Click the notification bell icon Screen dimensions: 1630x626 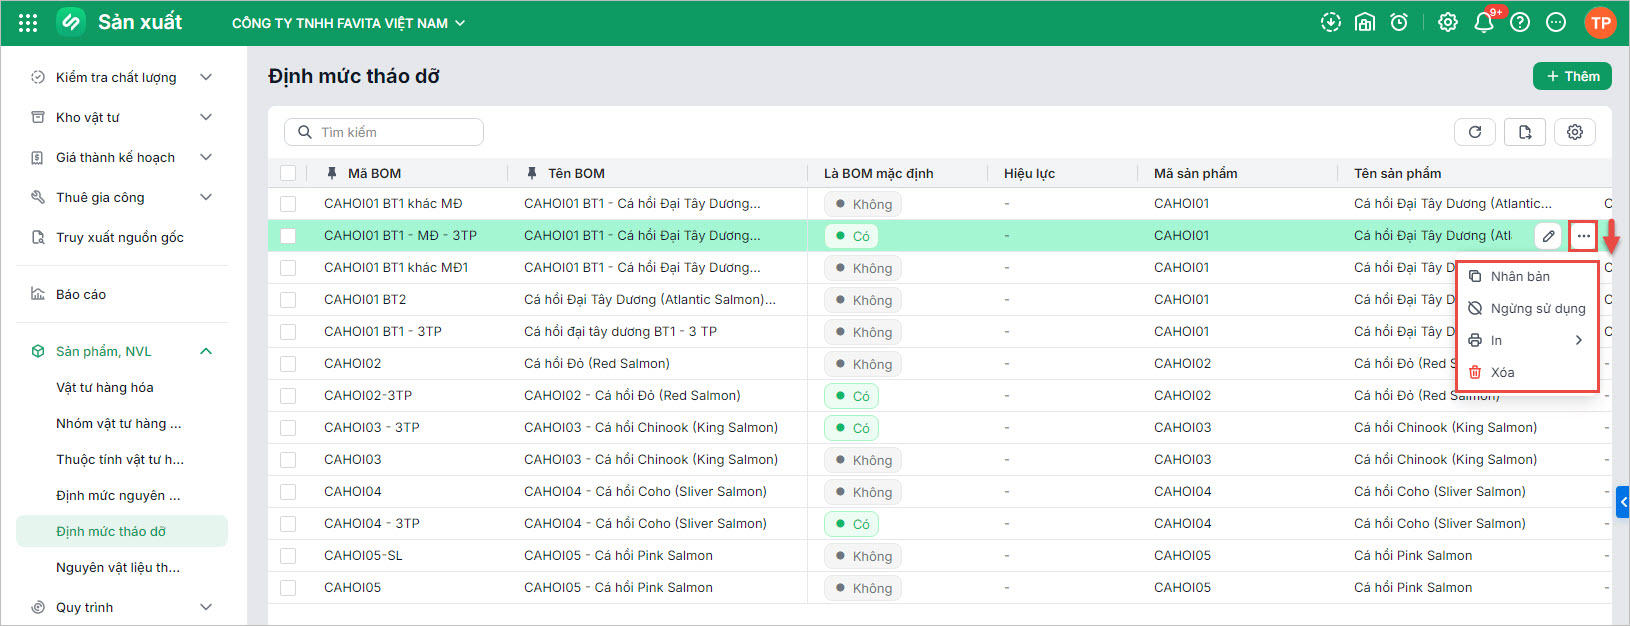pos(1484,22)
